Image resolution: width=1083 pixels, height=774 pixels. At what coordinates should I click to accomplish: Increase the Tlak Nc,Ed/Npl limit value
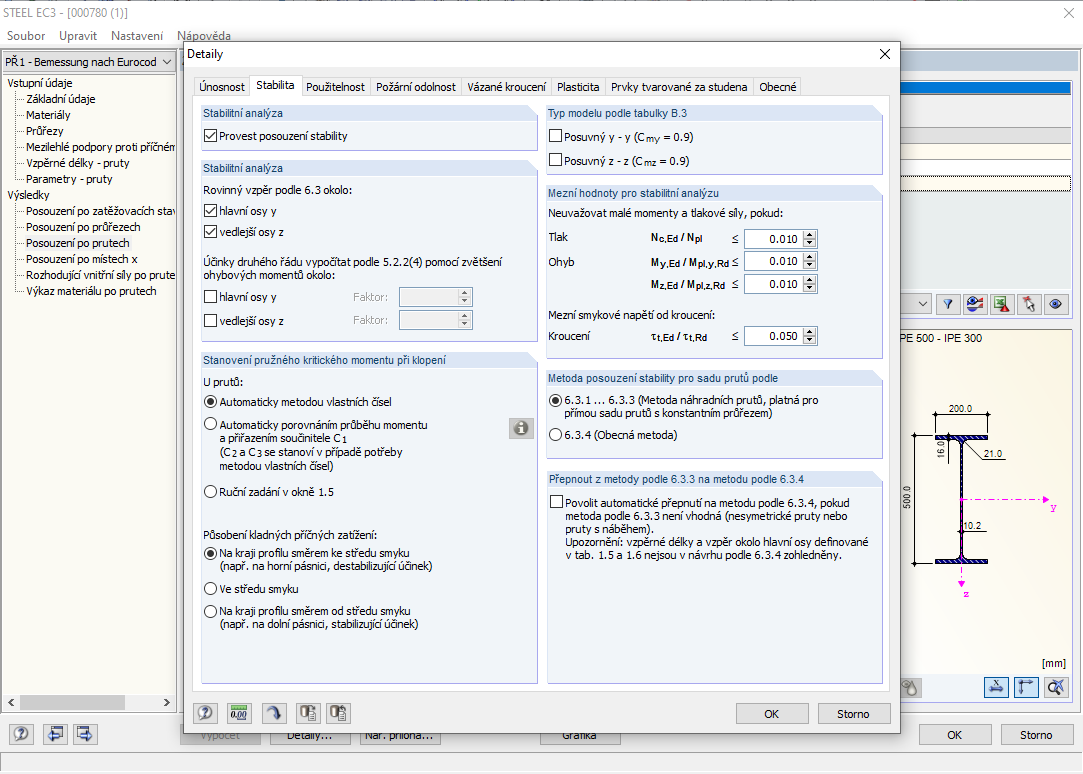point(810,235)
